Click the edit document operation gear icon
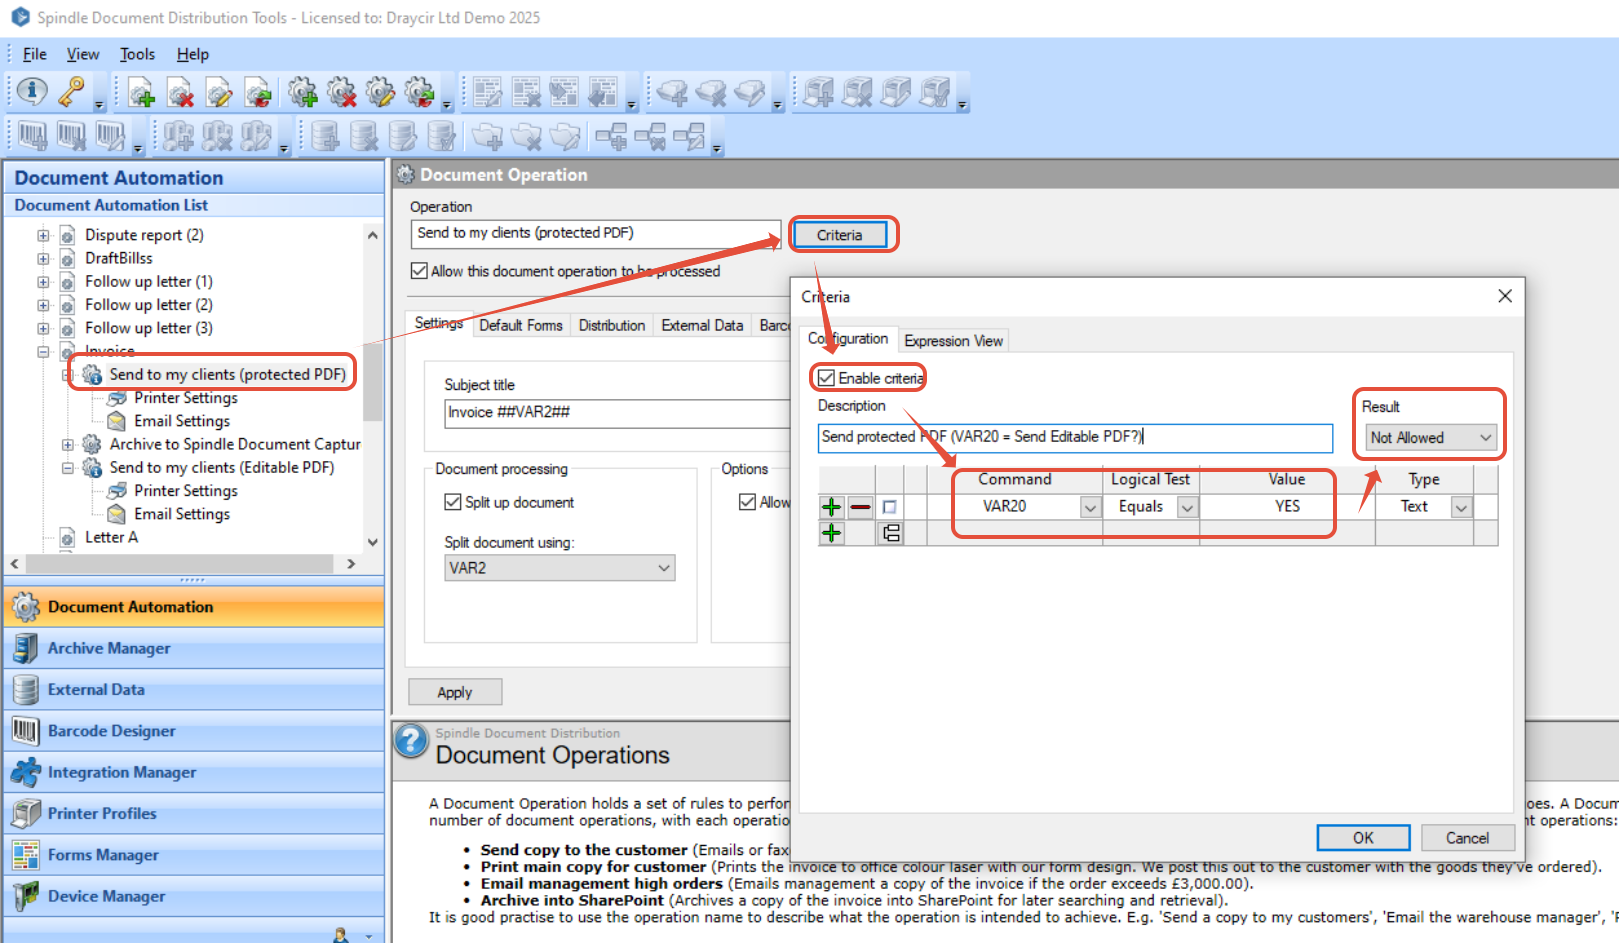The image size is (1619, 943). 381,93
